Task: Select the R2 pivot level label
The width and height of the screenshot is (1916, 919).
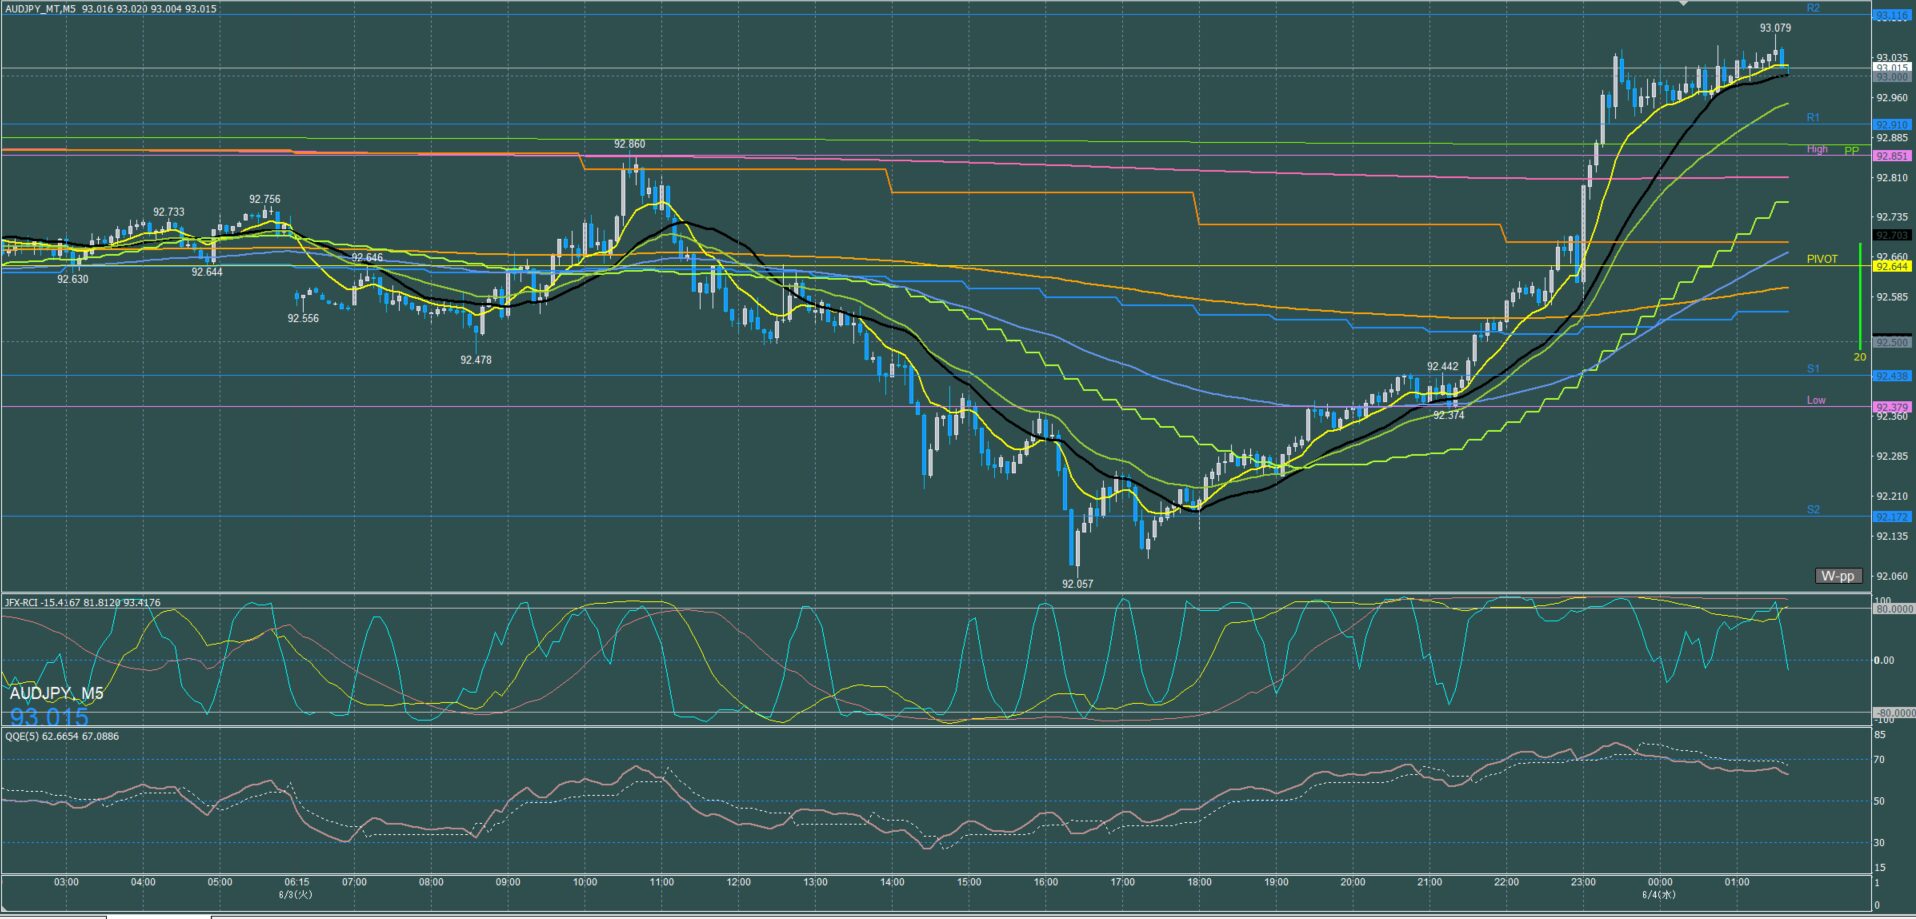Action: [x=1813, y=8]
